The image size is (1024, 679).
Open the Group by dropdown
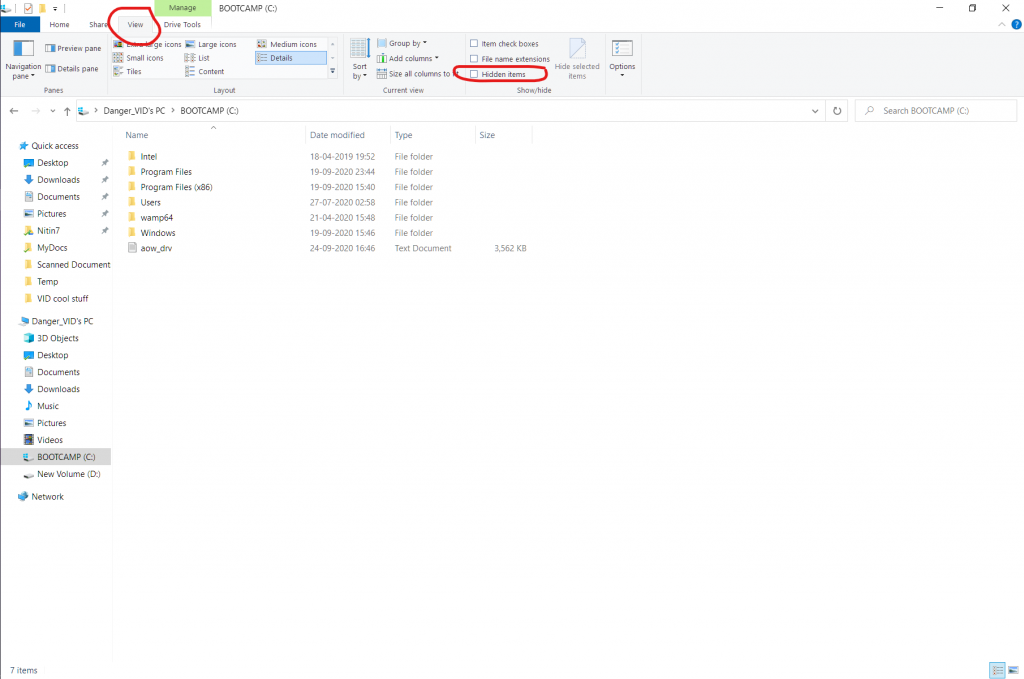402,43
